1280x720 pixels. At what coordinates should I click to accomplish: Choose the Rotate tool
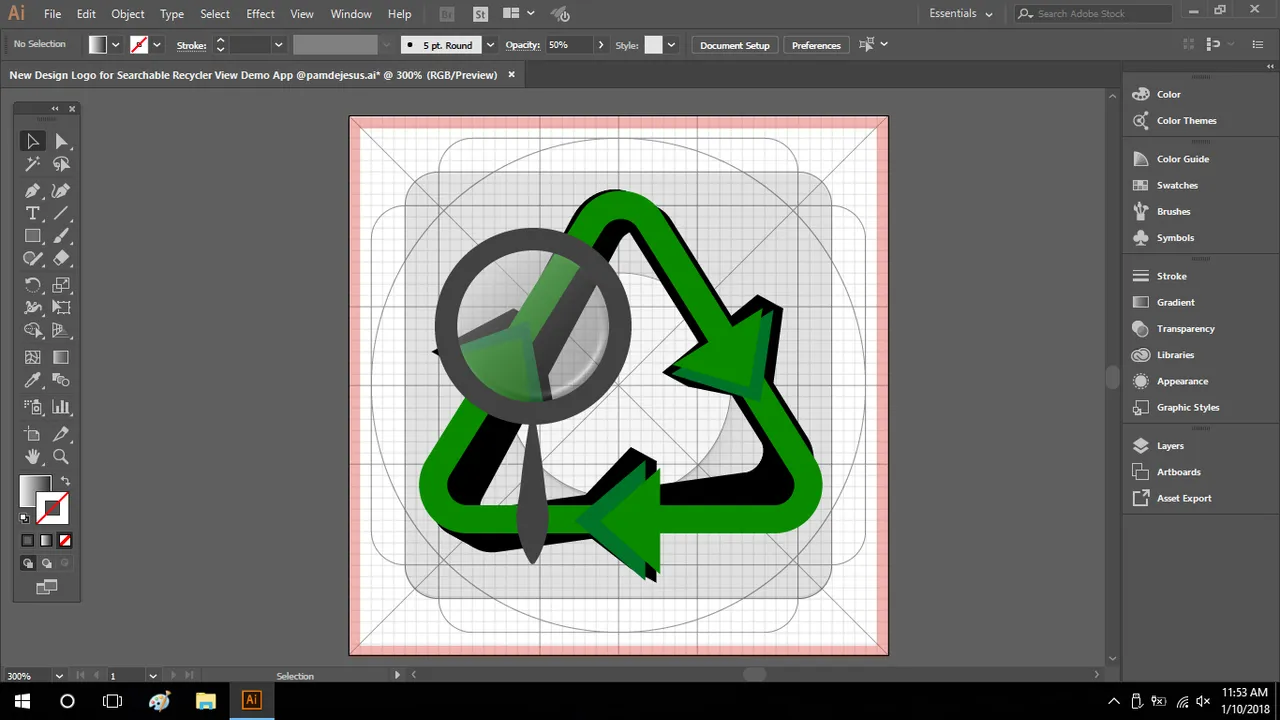click(x=33, y=285)
